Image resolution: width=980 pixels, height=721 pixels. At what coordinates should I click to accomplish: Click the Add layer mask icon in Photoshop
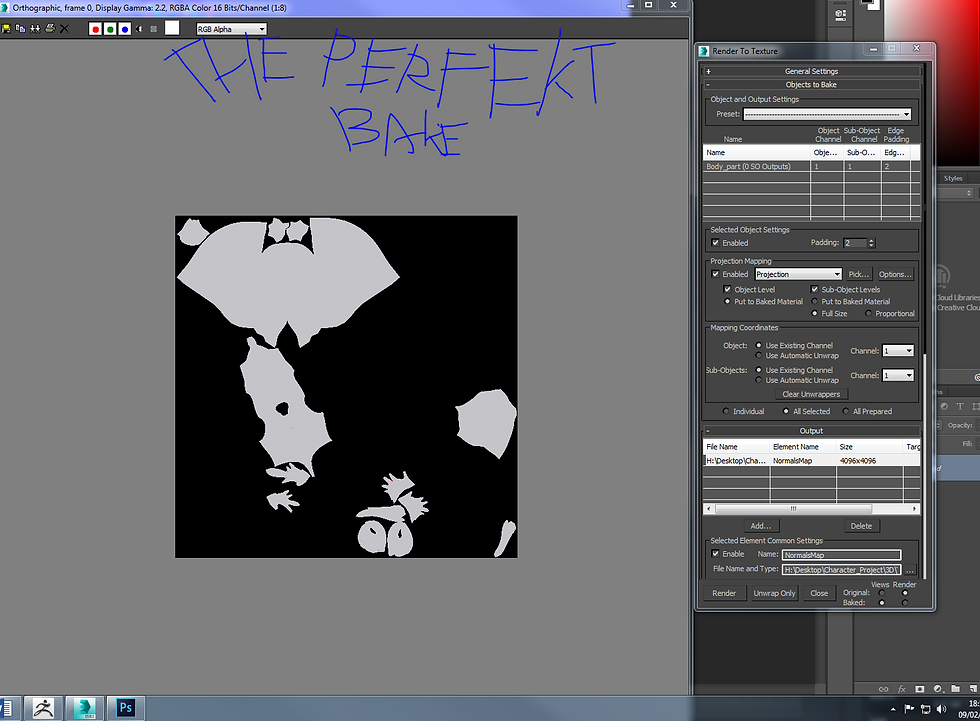click(x=919, y=689)
